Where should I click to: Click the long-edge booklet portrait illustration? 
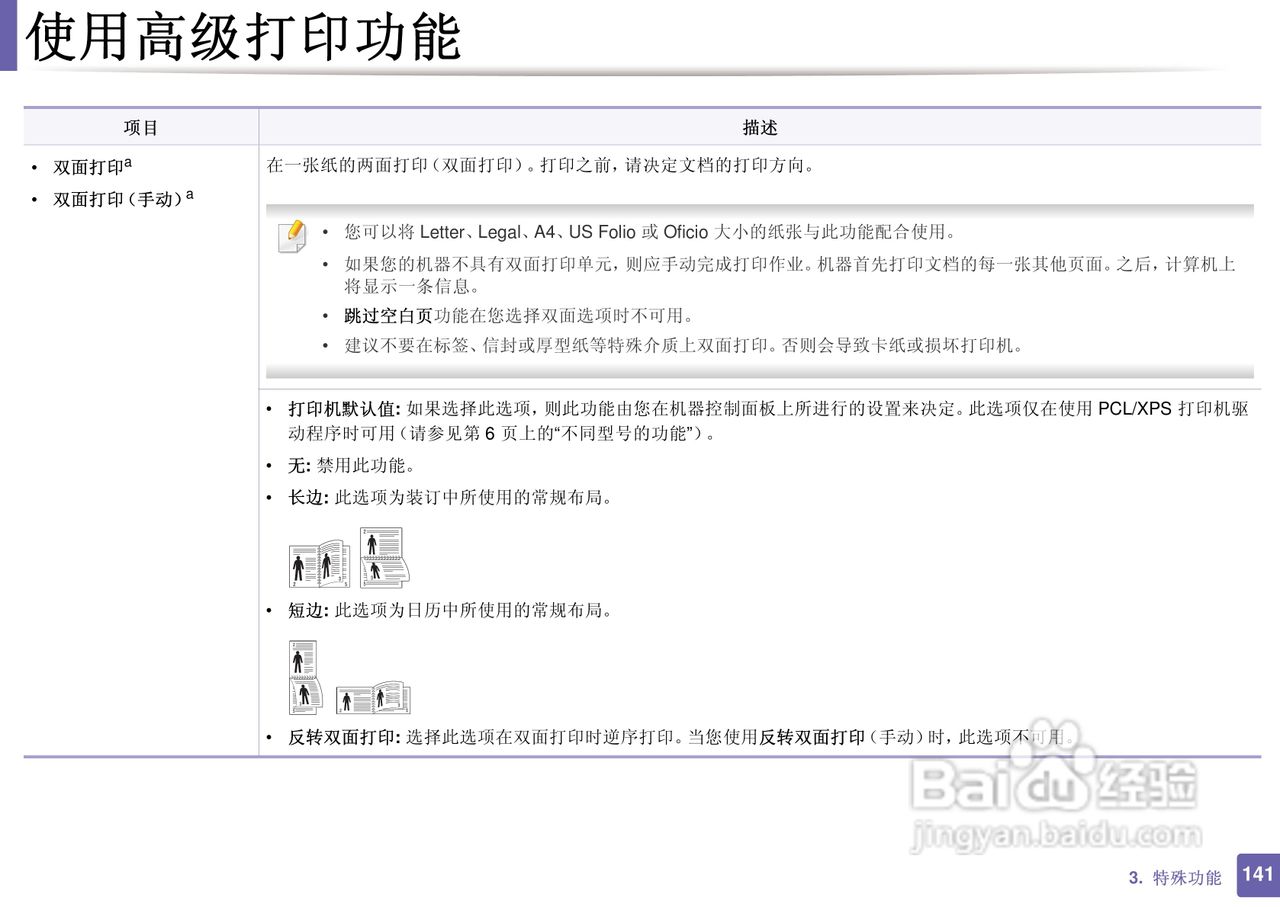coord(319,565)
